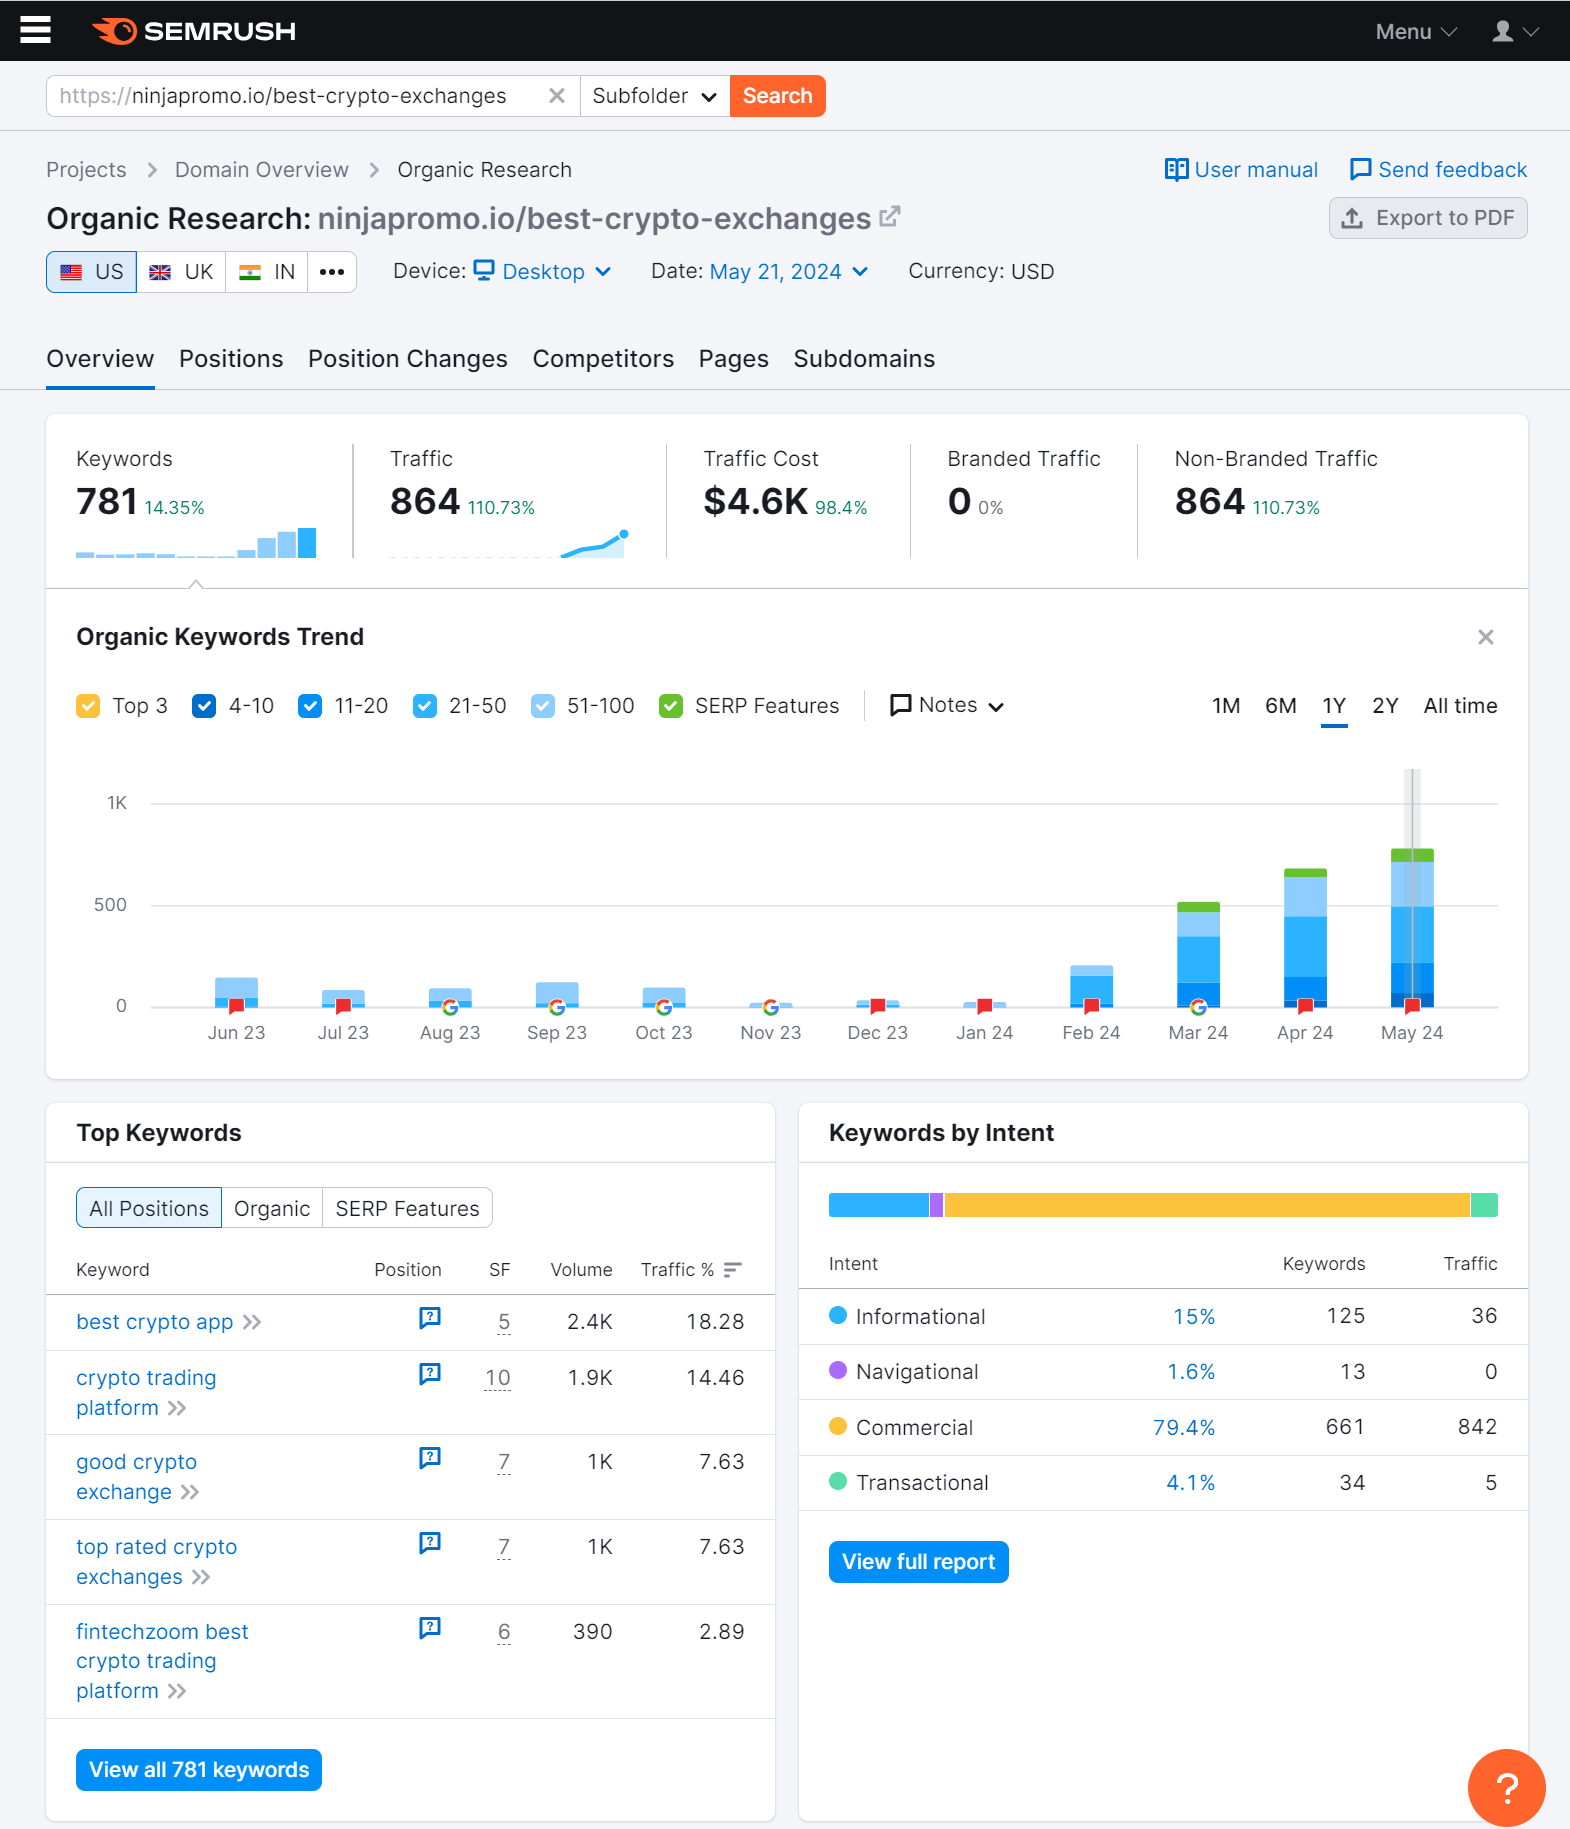The image size is (1570, 1829).
Task: Open the date May 21, 2024 dropdown
Action: point(788,272)
